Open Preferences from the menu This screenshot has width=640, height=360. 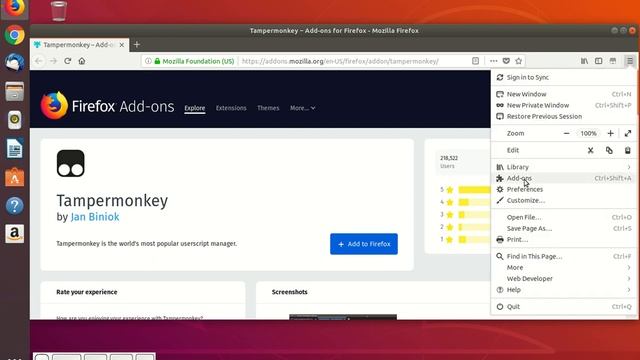click(x=564, y=189)
